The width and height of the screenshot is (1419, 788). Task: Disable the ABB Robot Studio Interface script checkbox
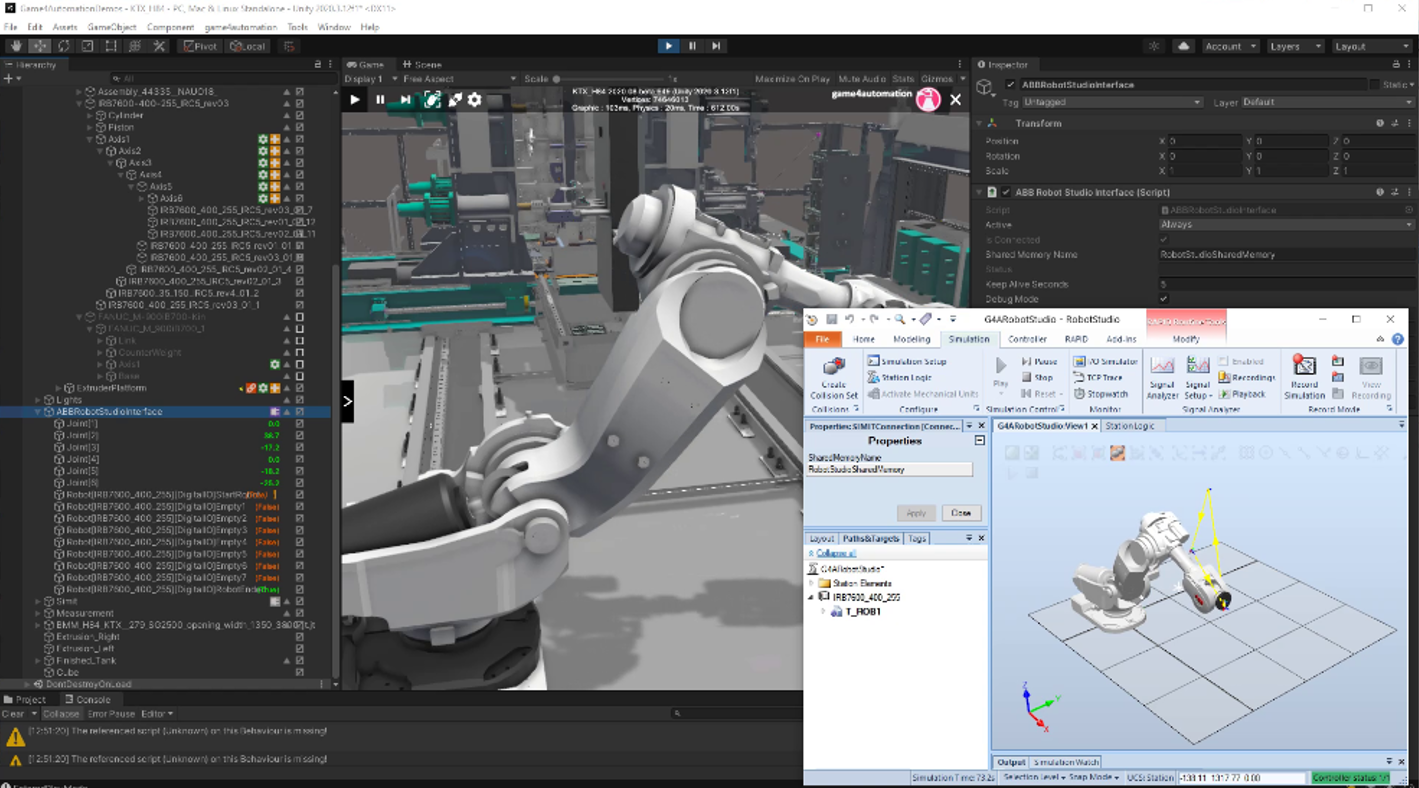[1006, 192]
